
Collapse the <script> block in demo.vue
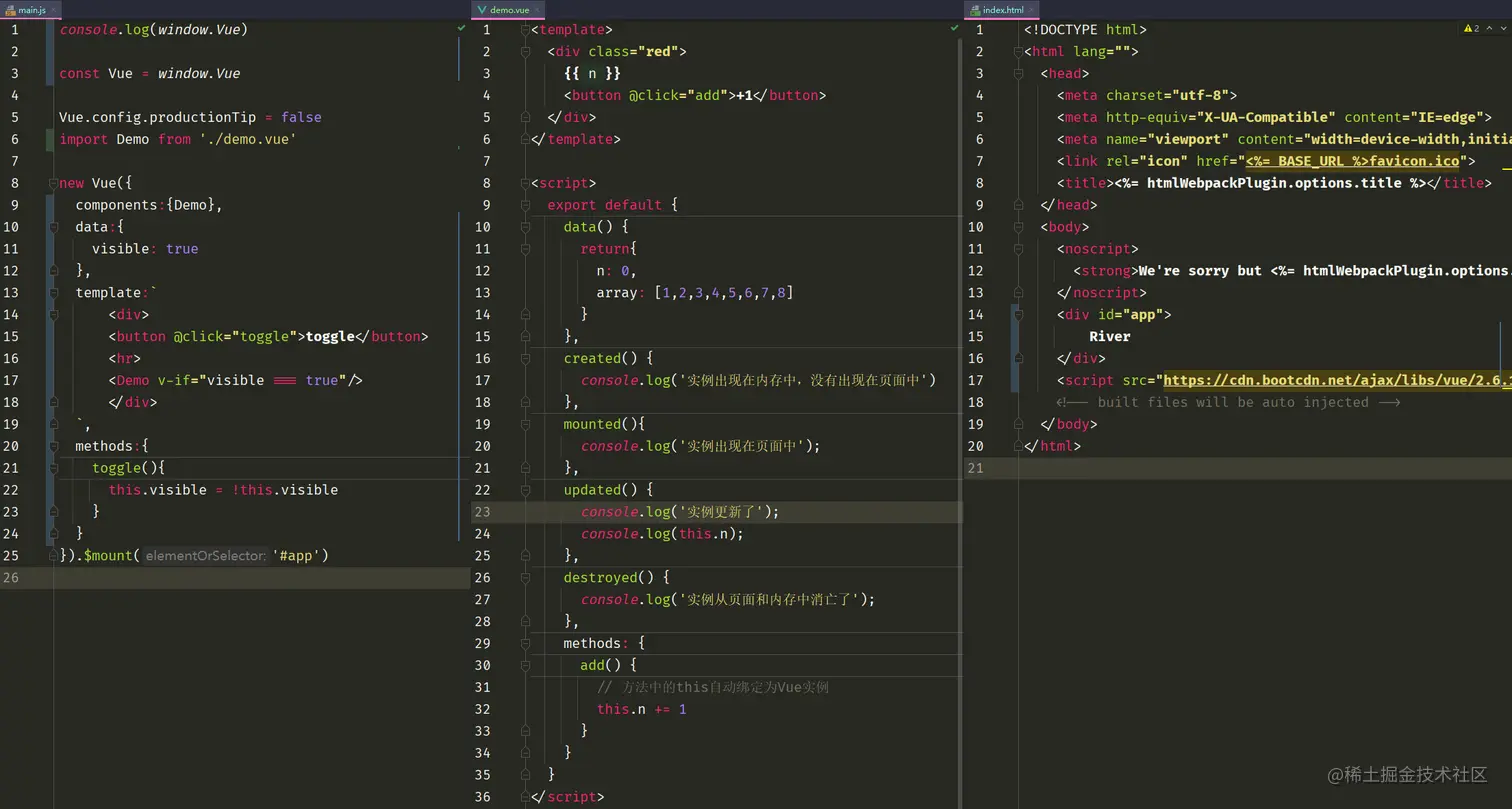pos(525,183)
